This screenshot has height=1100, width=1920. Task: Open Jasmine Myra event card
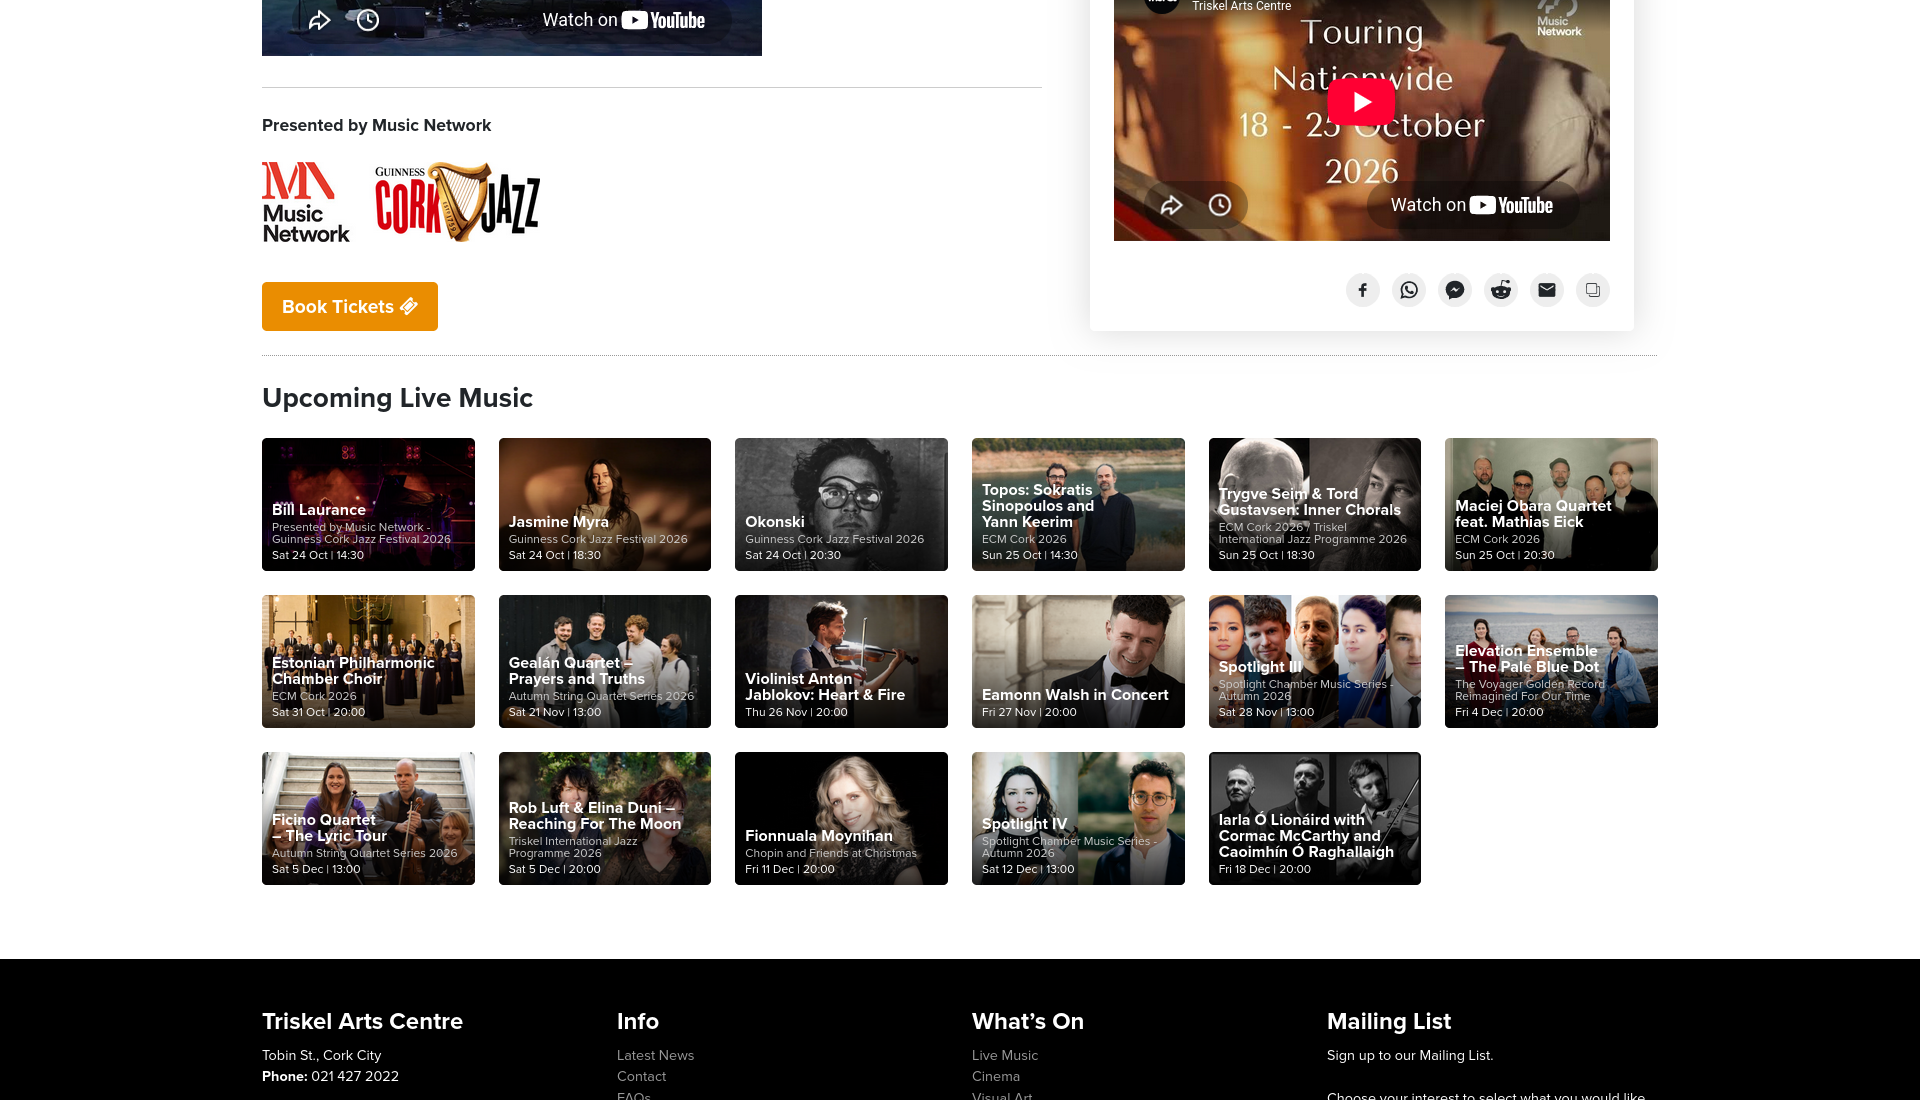605,504
